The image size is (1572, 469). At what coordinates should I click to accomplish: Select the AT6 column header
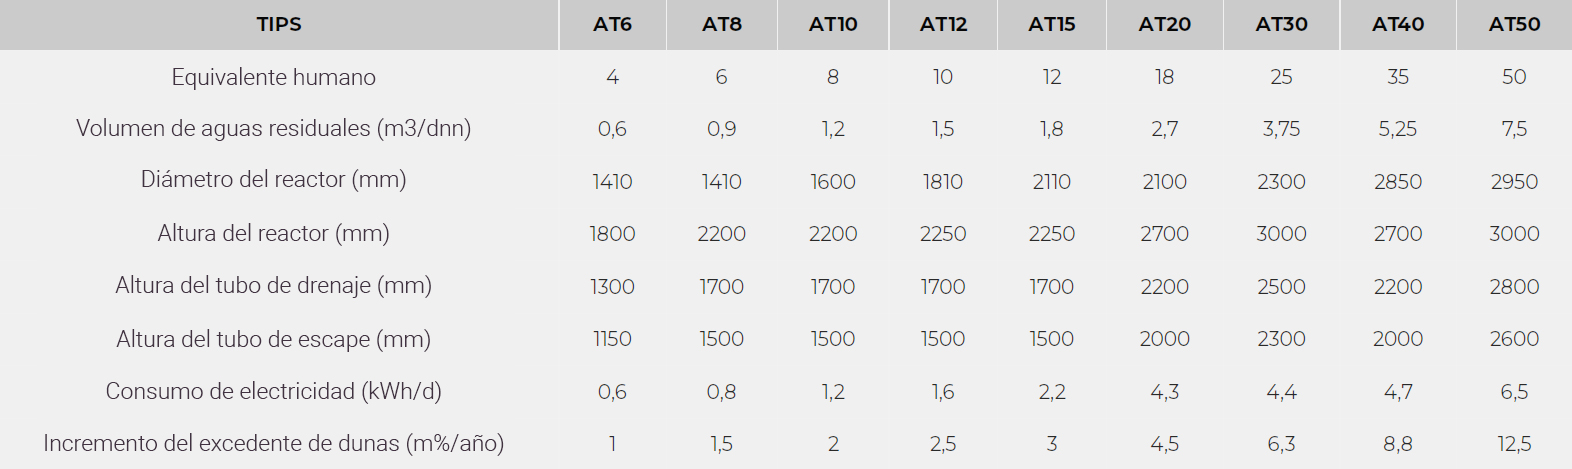(x=613, y=25)
